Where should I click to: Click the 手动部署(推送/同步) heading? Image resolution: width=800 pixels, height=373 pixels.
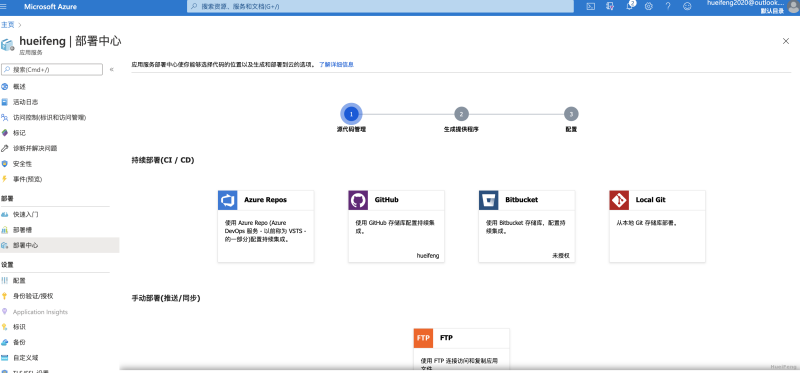[166, 298]
